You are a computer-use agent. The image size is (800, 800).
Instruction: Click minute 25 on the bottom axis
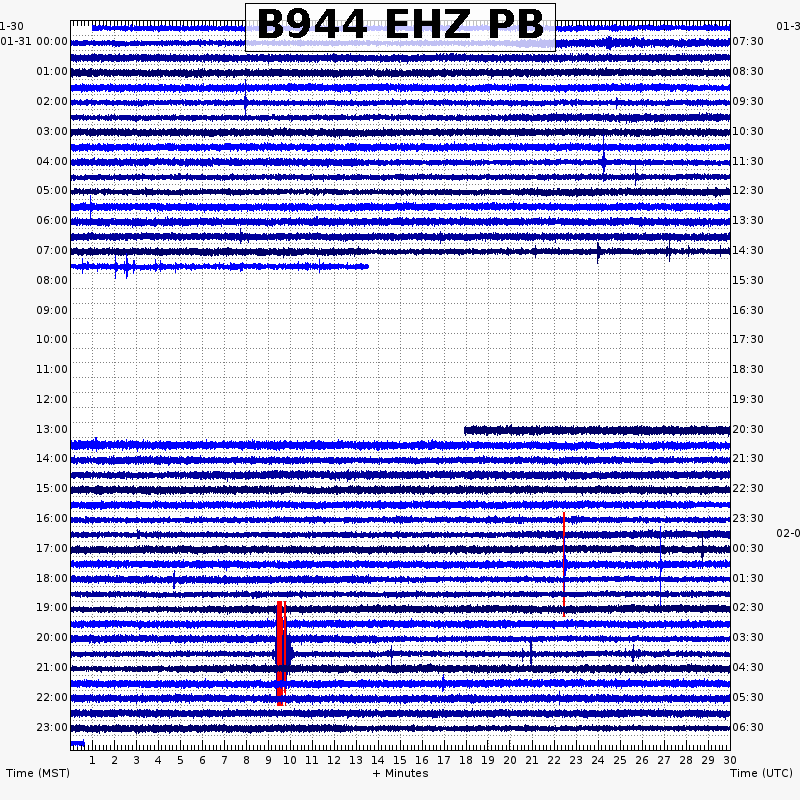coord(620,760)
